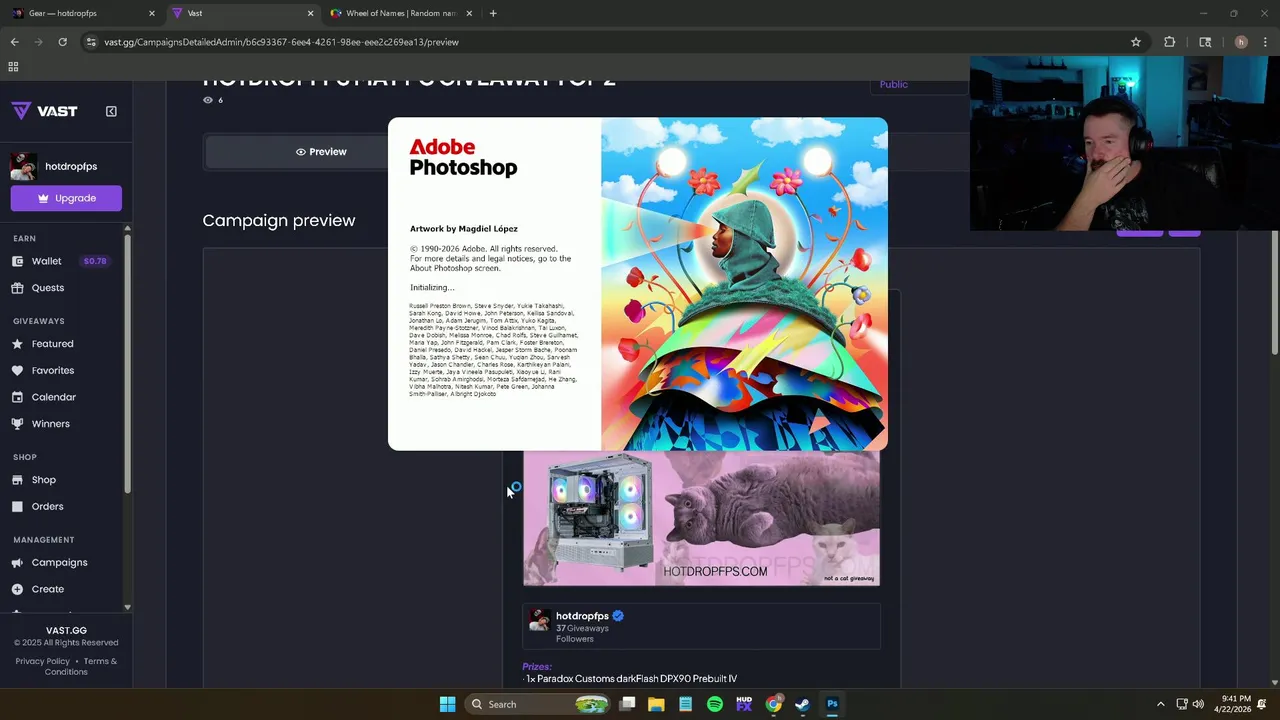Click hotdropfps name in campaign card
The height and width of the screenshot is (720, 1280).
pos(582,616)
